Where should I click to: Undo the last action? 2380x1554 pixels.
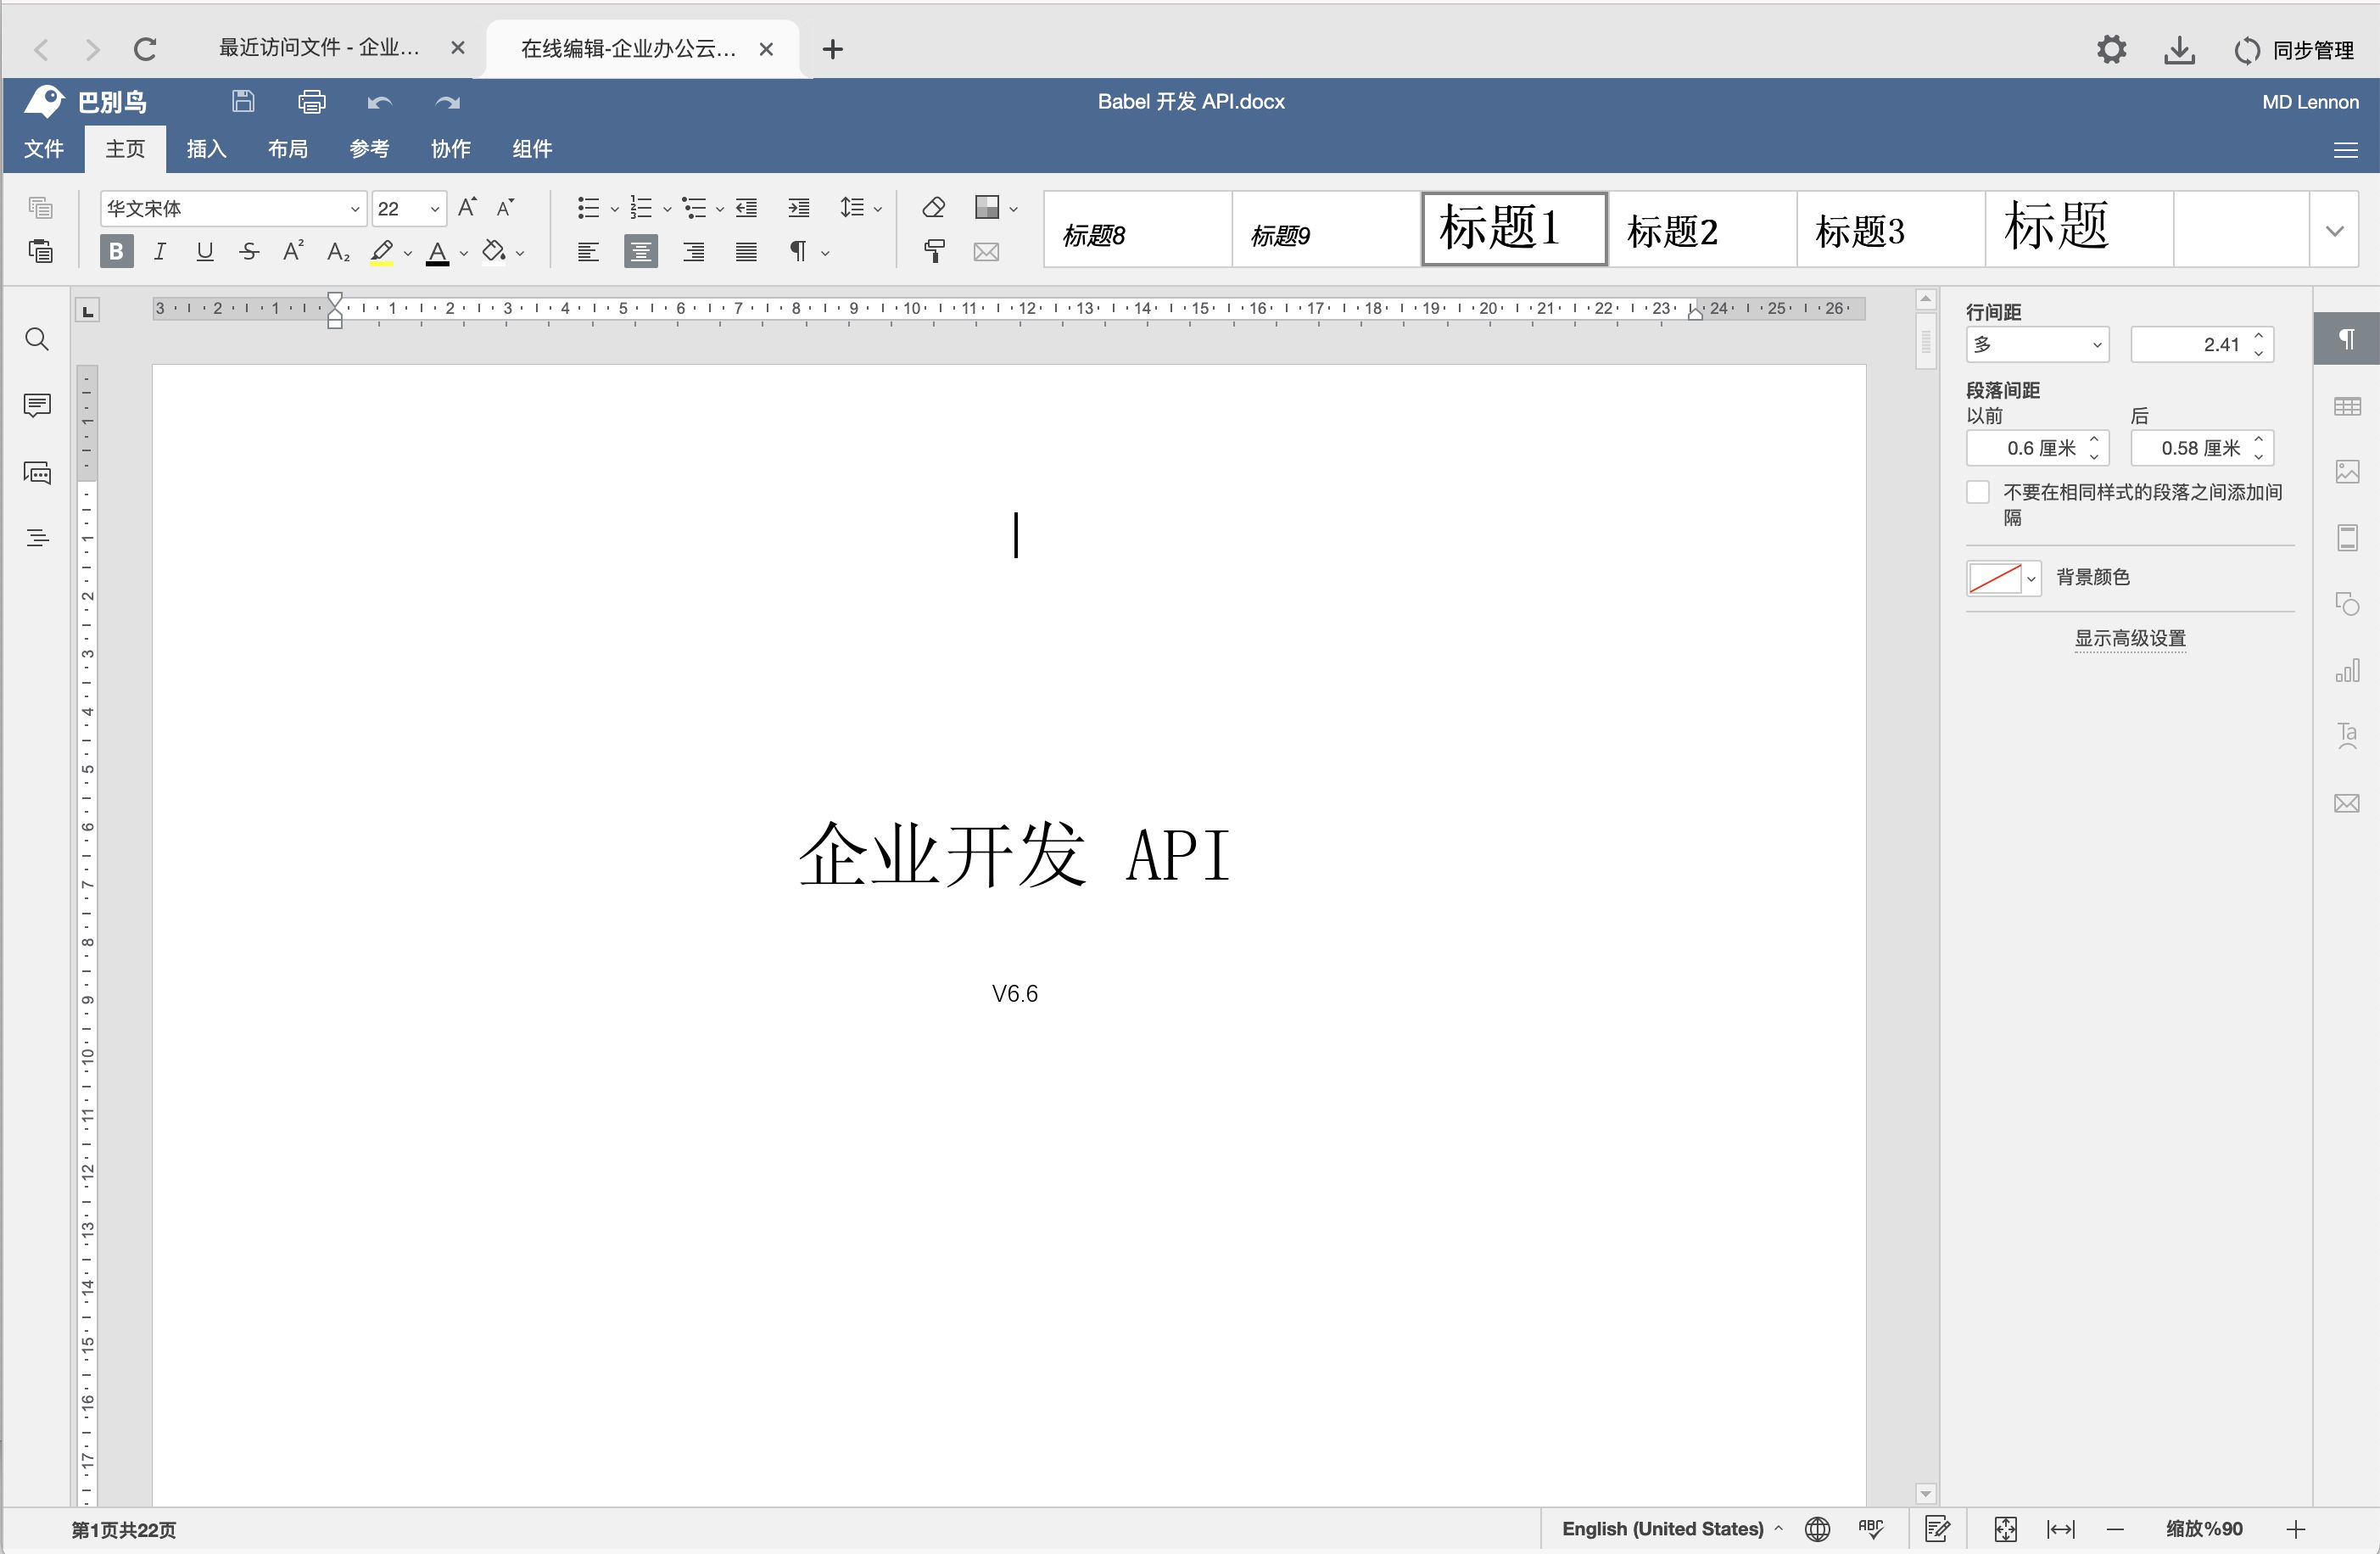click(379, 102)
